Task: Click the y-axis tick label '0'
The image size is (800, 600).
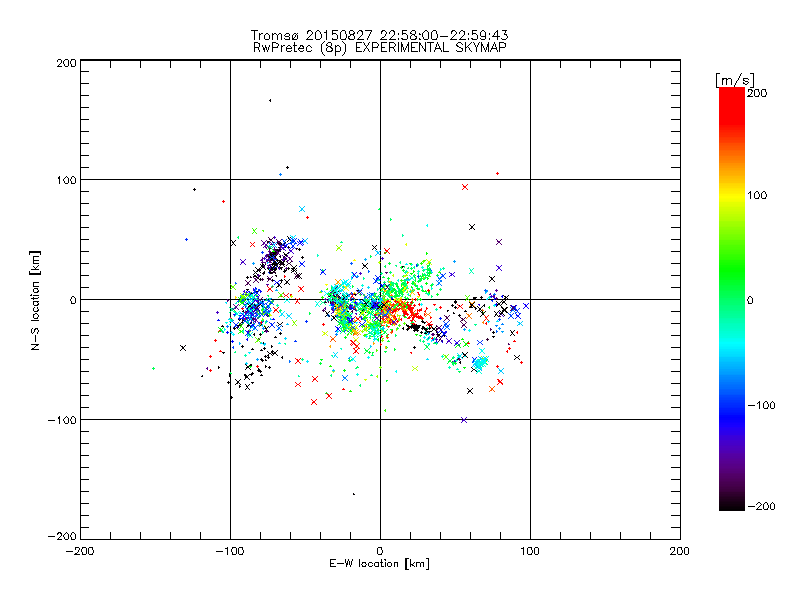Action: pos(73,300)
